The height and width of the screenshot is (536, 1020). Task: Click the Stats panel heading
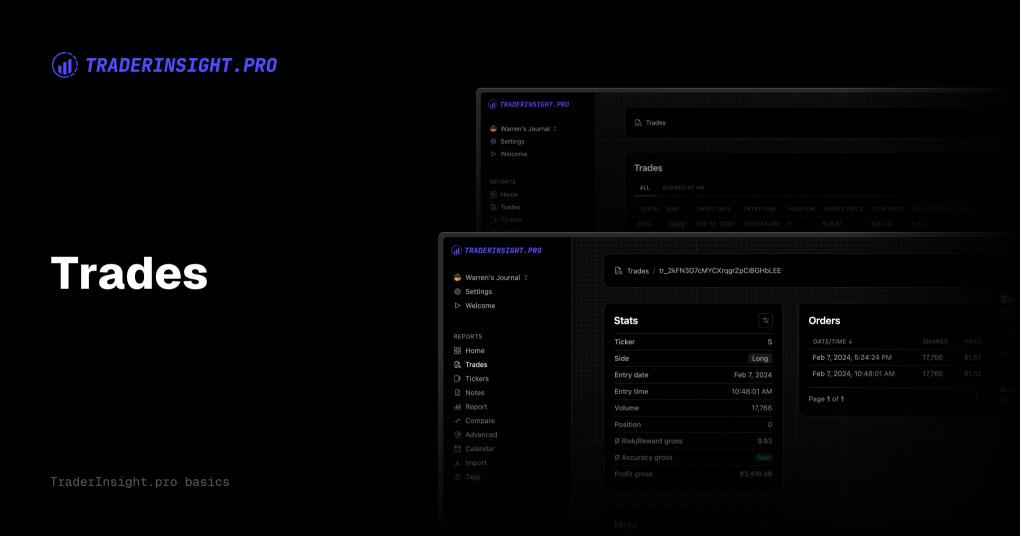click(626, 321)
